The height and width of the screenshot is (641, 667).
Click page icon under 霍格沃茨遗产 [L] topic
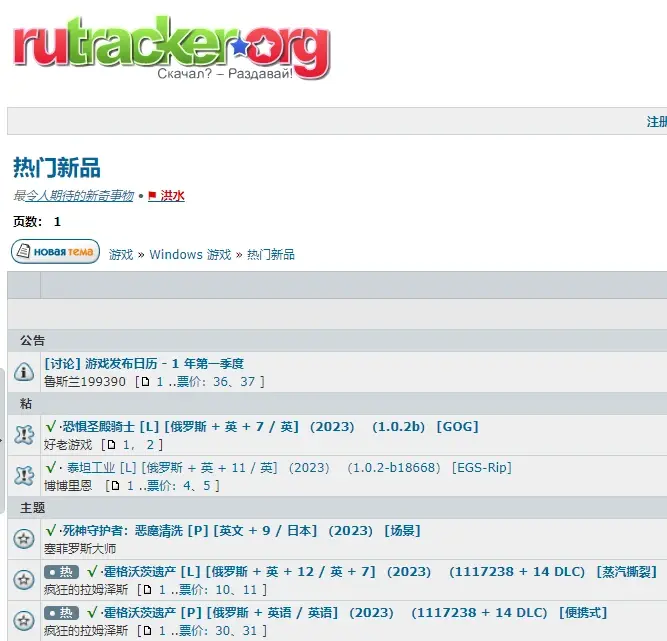coord(147,590)
